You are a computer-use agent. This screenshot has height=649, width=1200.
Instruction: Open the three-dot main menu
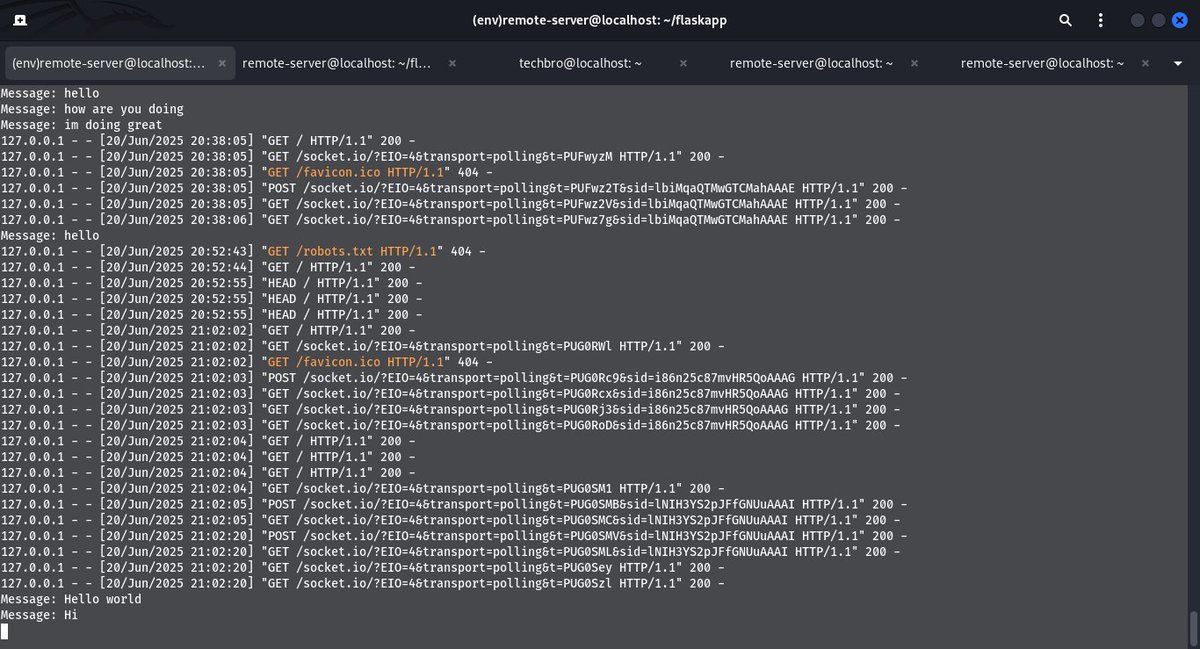[1101, 20]
